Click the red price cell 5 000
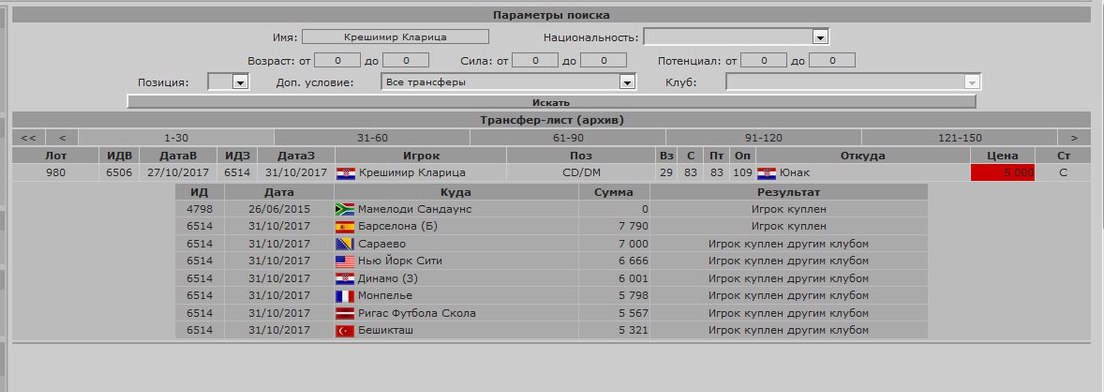This screenshot has height=392, width=1104. [x=1003, y=173]
